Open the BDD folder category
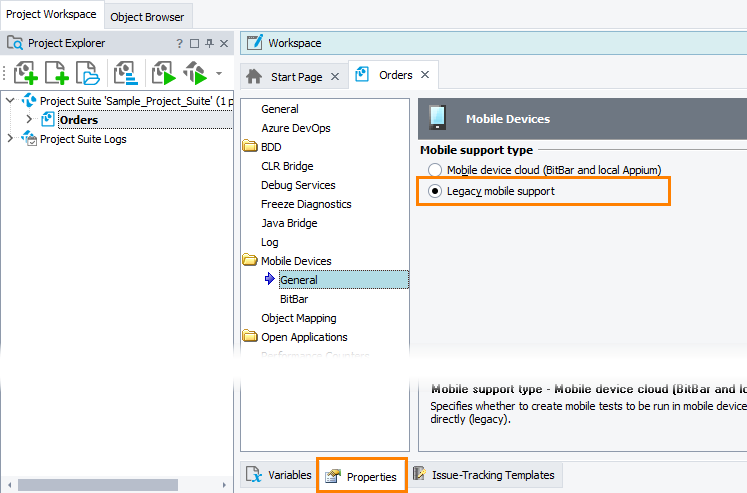The height and width of the screenshot is (493, 747). click(x=271, y=147)
